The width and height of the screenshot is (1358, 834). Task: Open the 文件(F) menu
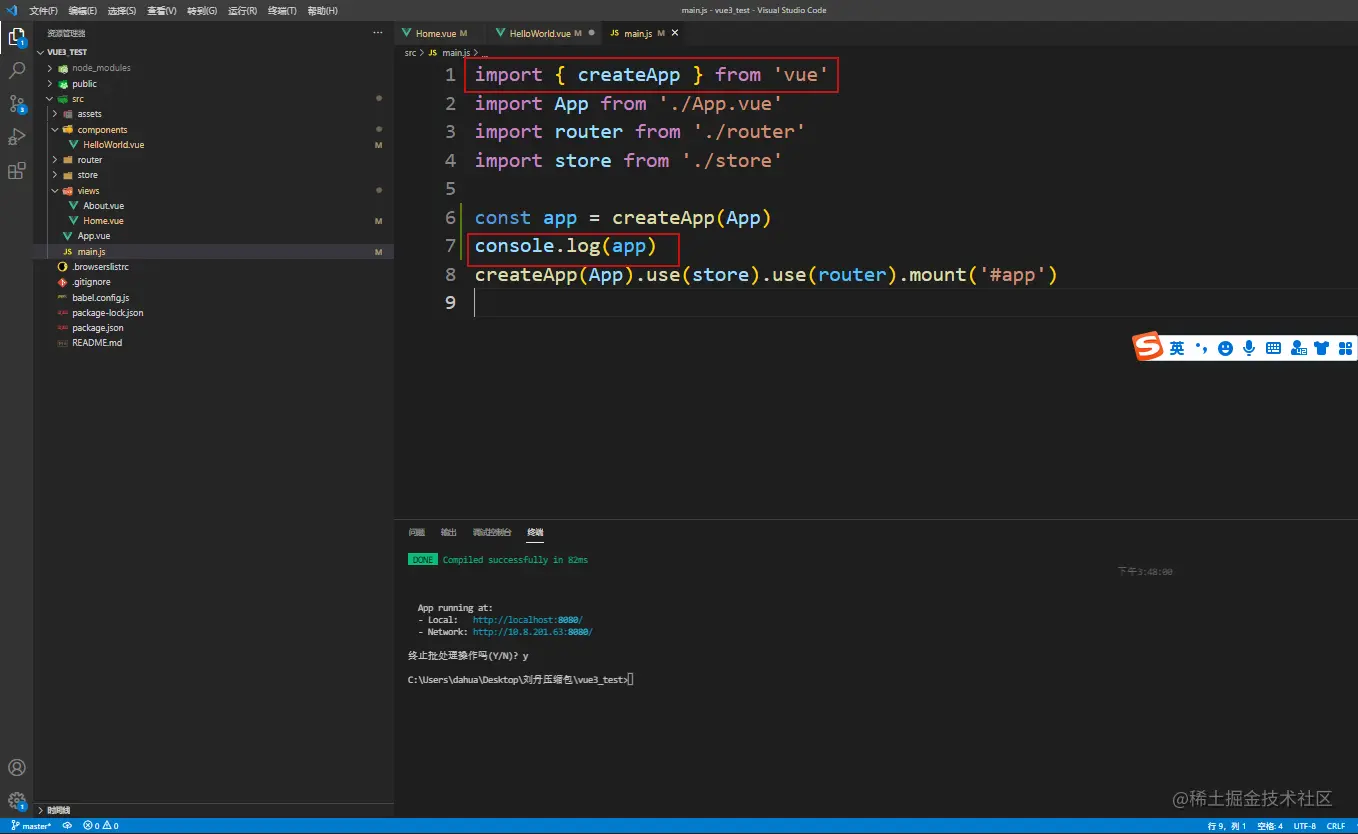point(43,11)
